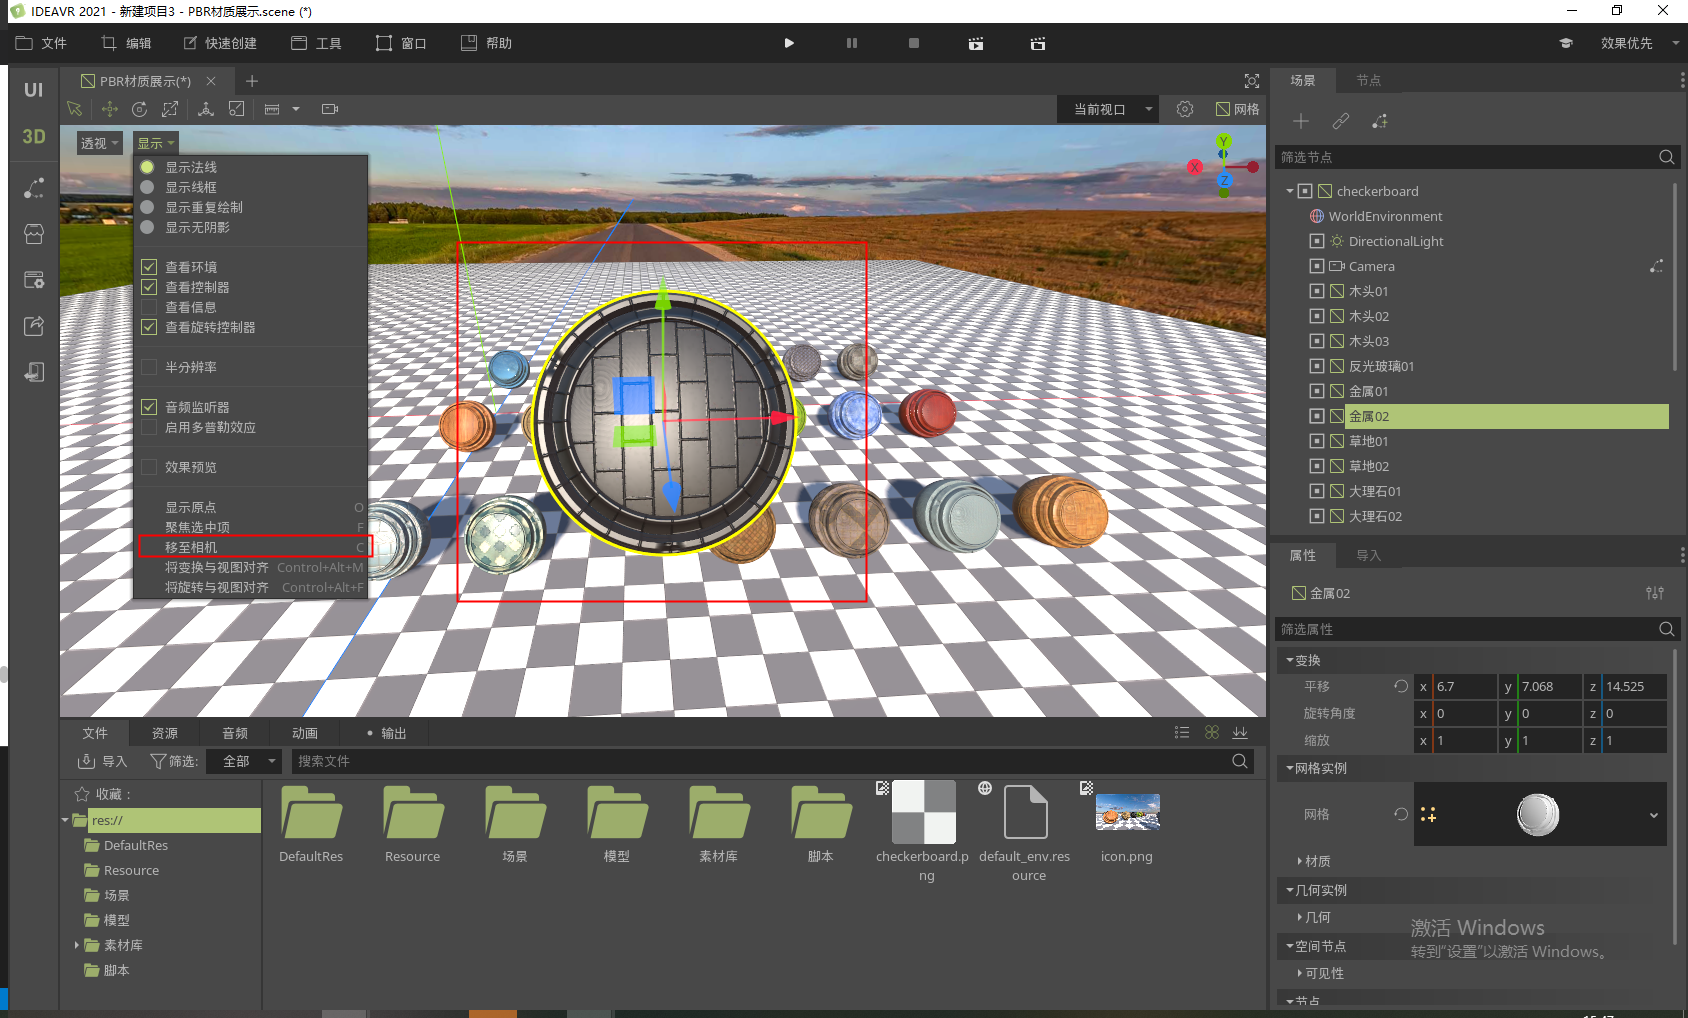Viewport: 1688px width, 1018px height.
Task: Toggle fullscreen viewport icon
Action: [1251, 81]
